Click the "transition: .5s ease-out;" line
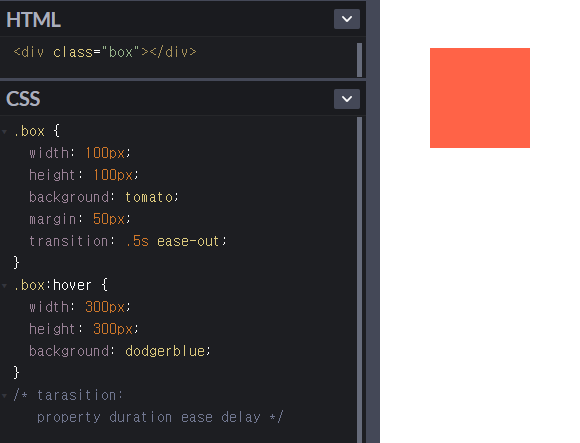Viewport: 580px width, 443px height. 128,241
